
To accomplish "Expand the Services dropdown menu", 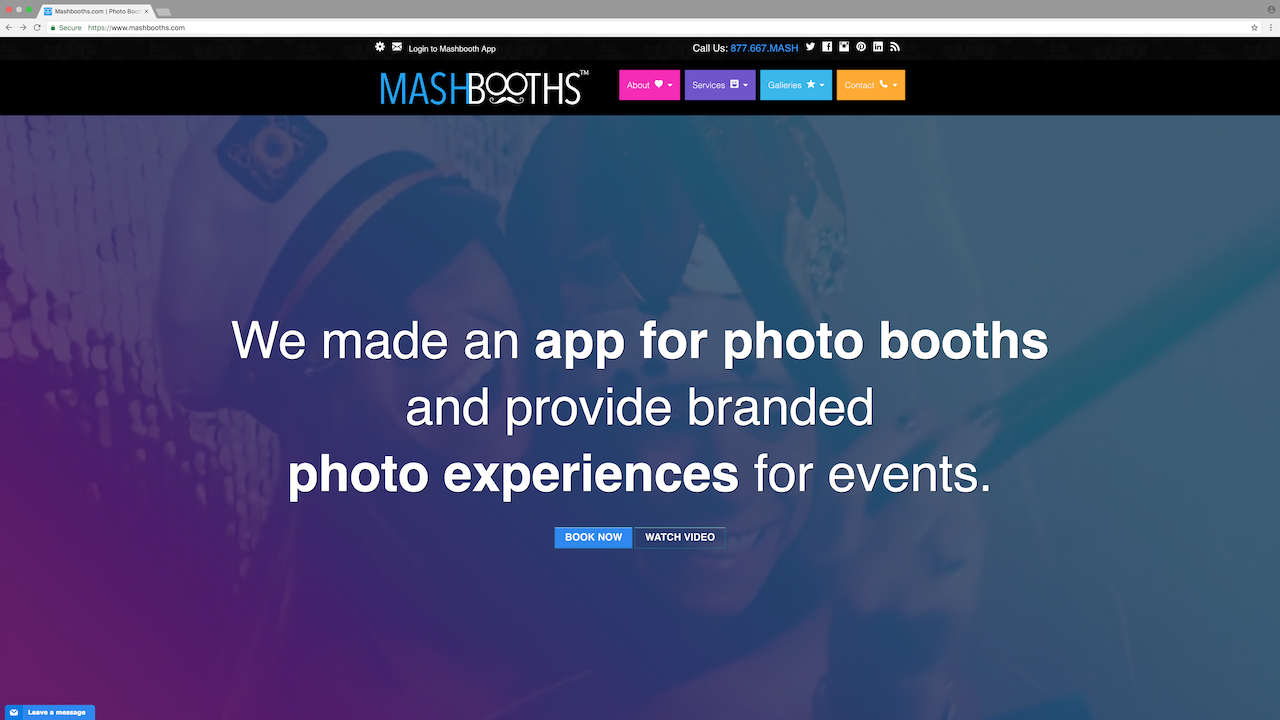I will tap(720, 85).
